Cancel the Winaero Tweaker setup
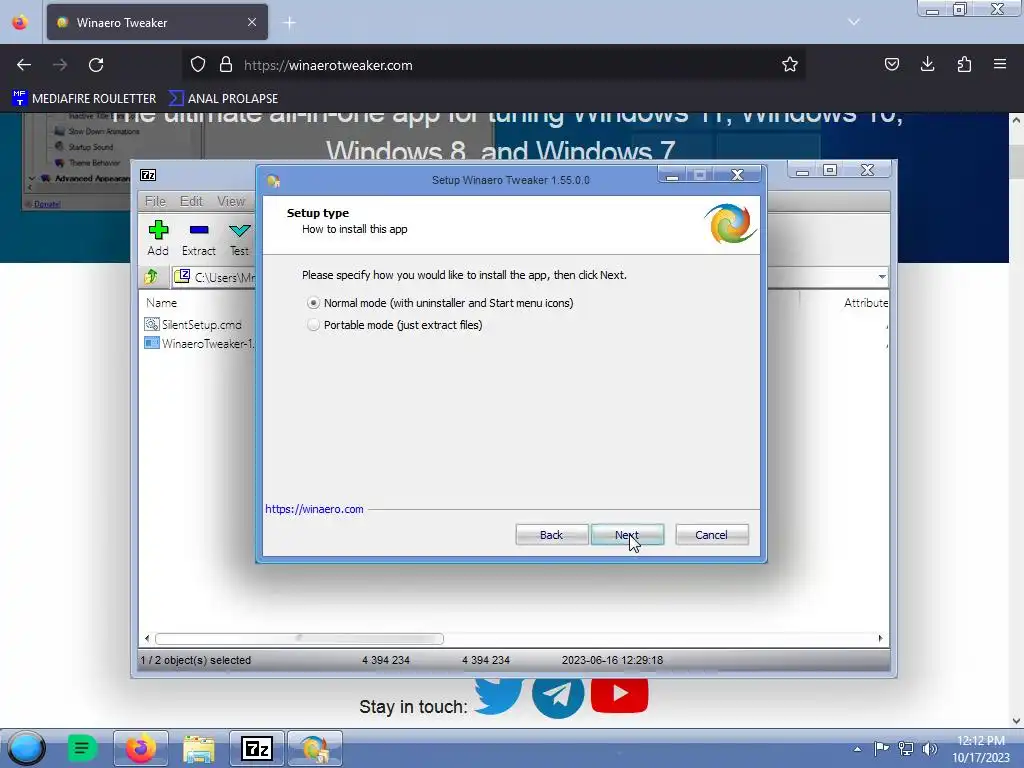1024x768 pixels. tap(711, 535)
